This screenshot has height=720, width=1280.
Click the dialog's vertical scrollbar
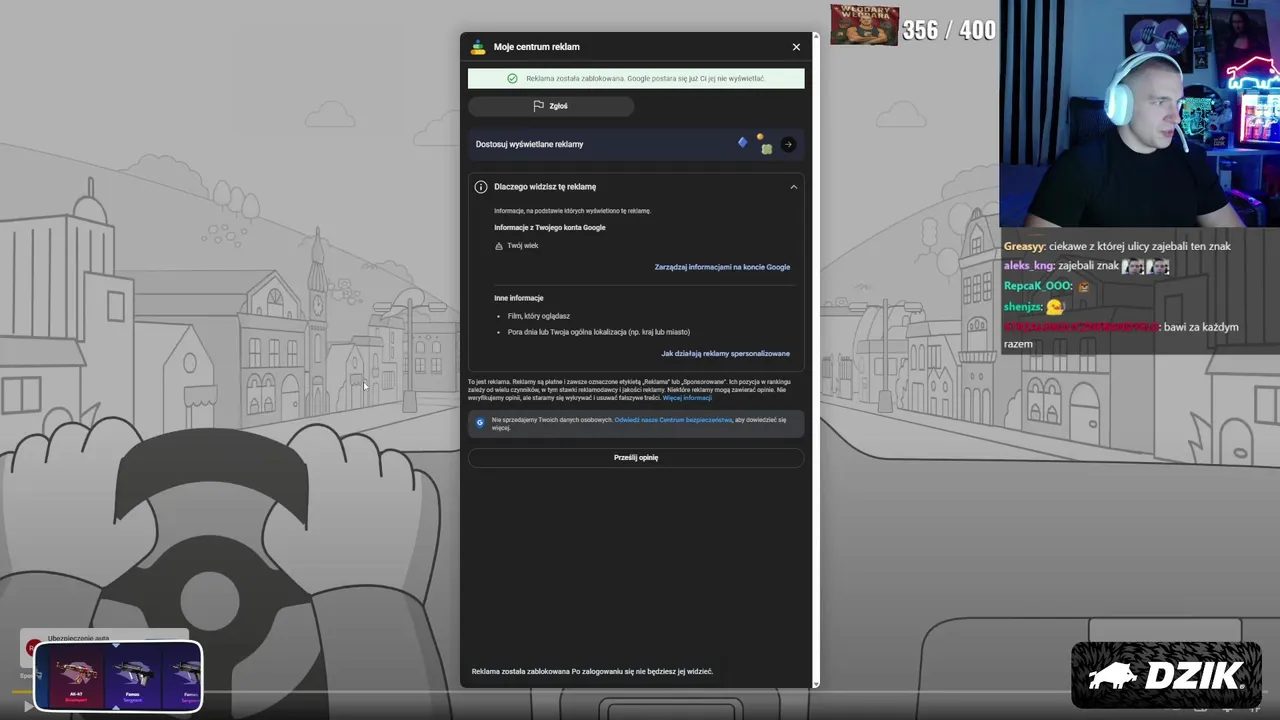coord(816,360)
